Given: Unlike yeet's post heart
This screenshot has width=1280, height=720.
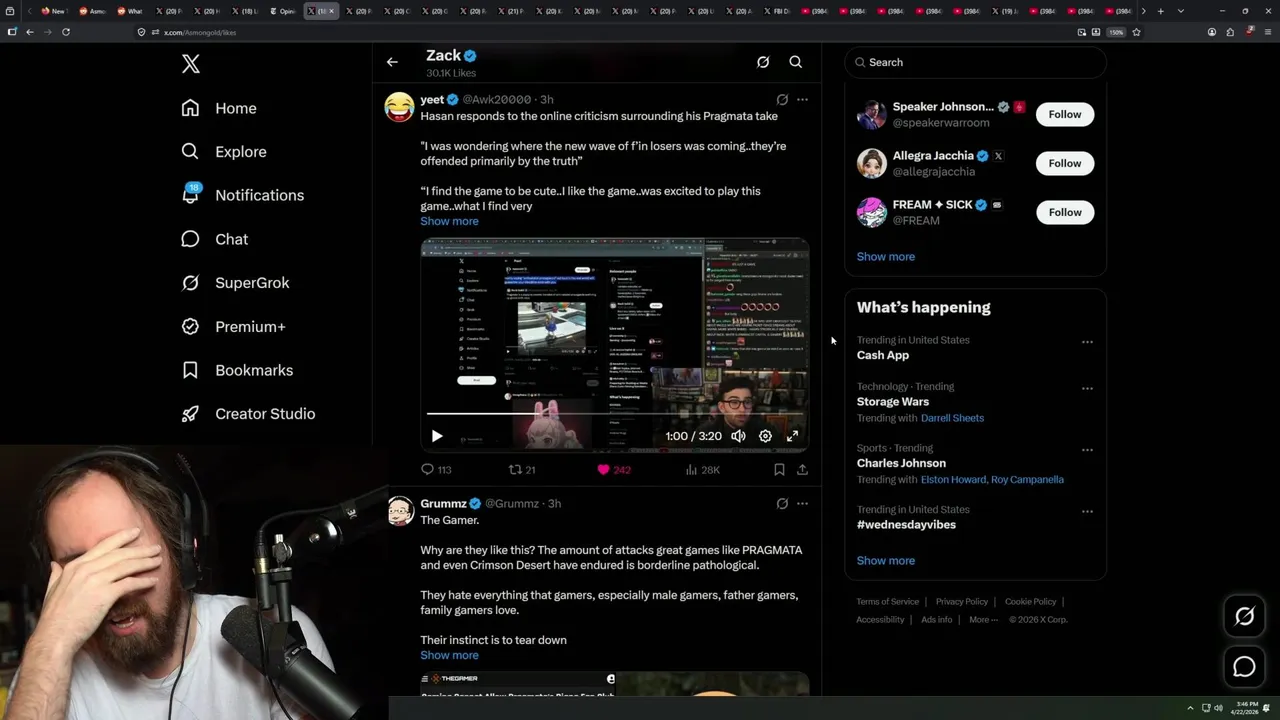Looking at the screenshot, I should (613, 470).
